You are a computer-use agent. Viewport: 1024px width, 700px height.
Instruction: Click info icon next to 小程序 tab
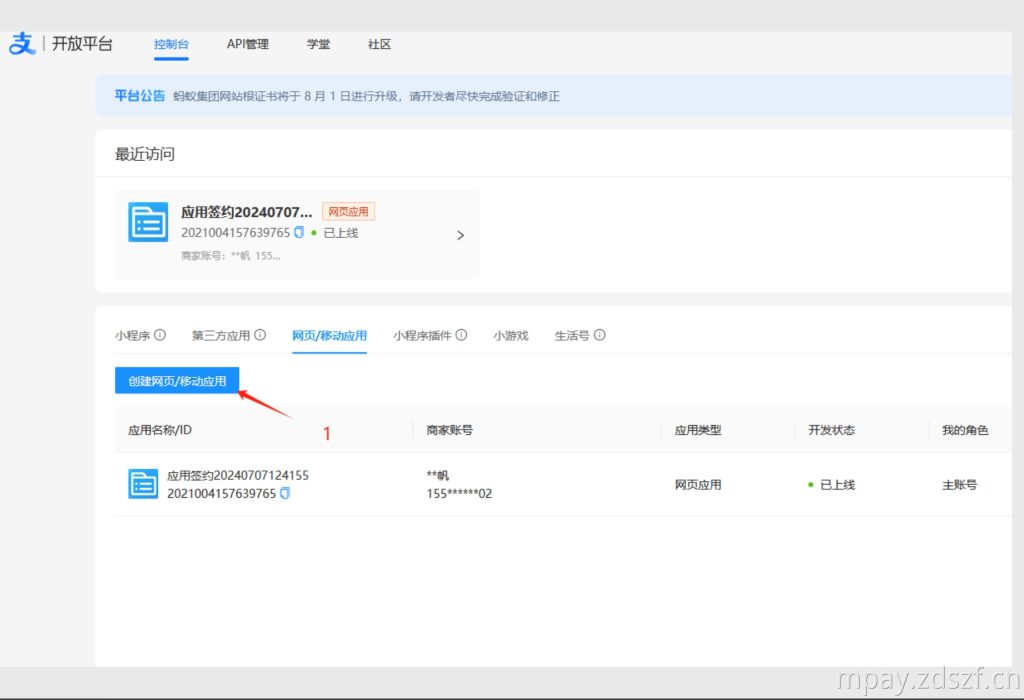pos(160,336)
